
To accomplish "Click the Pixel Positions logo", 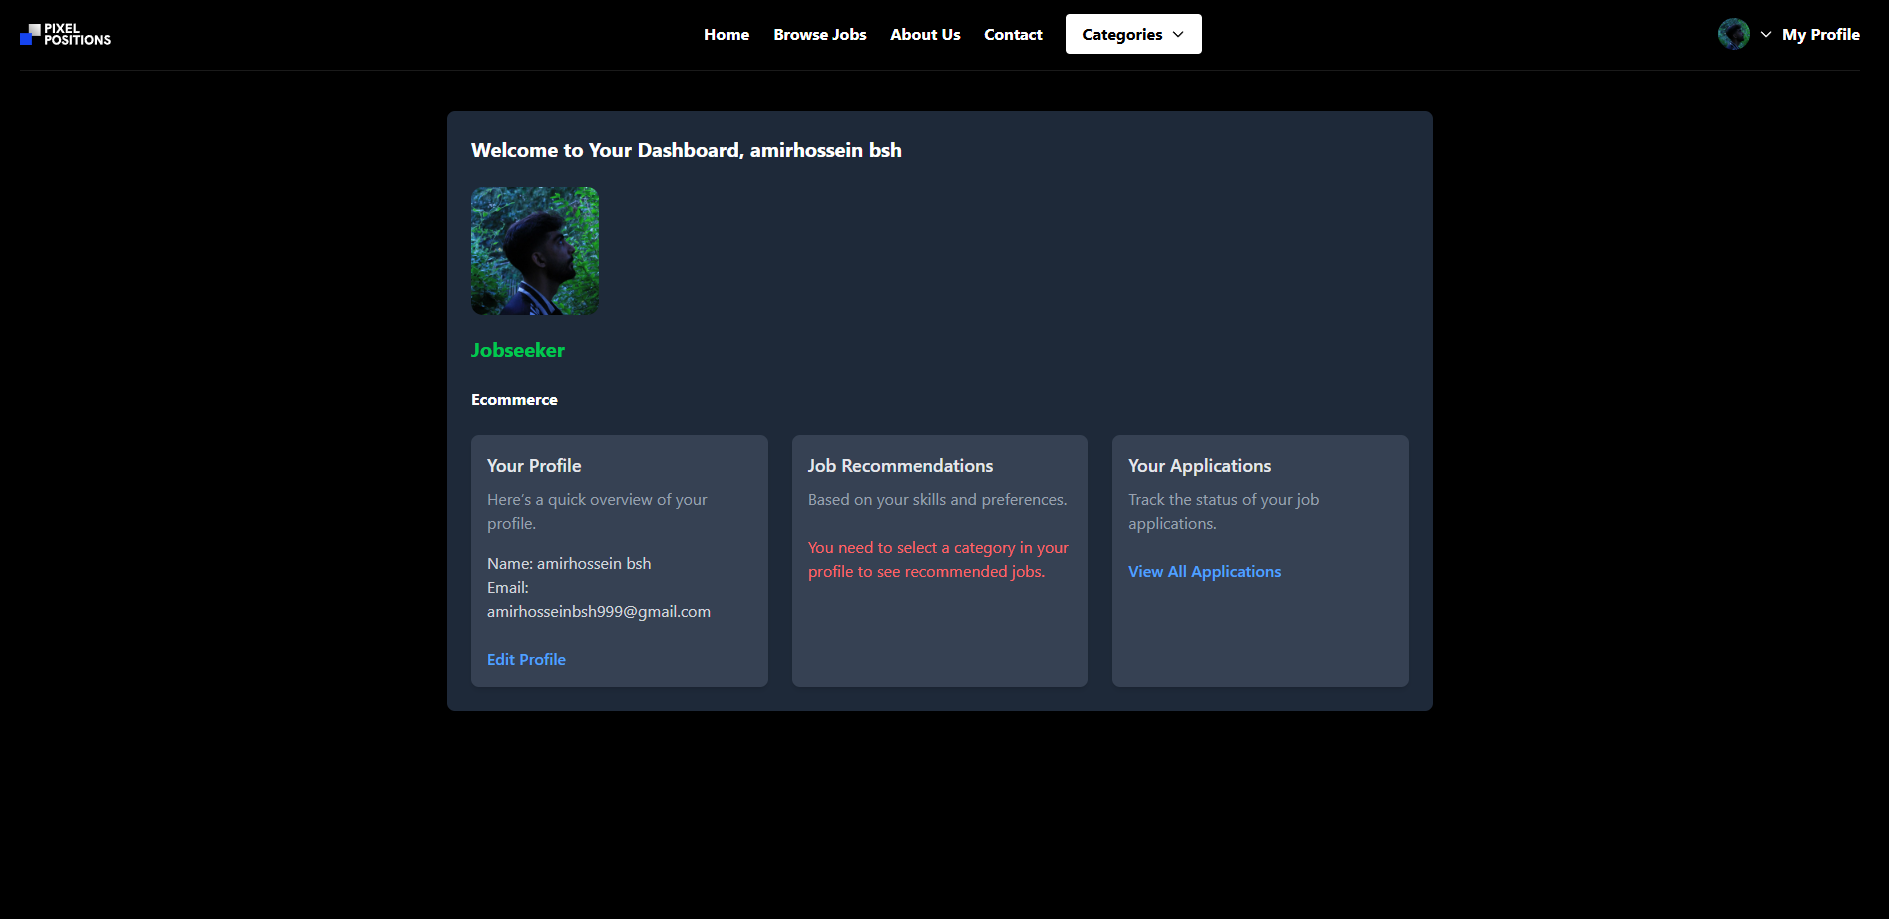I will (65, 35).
